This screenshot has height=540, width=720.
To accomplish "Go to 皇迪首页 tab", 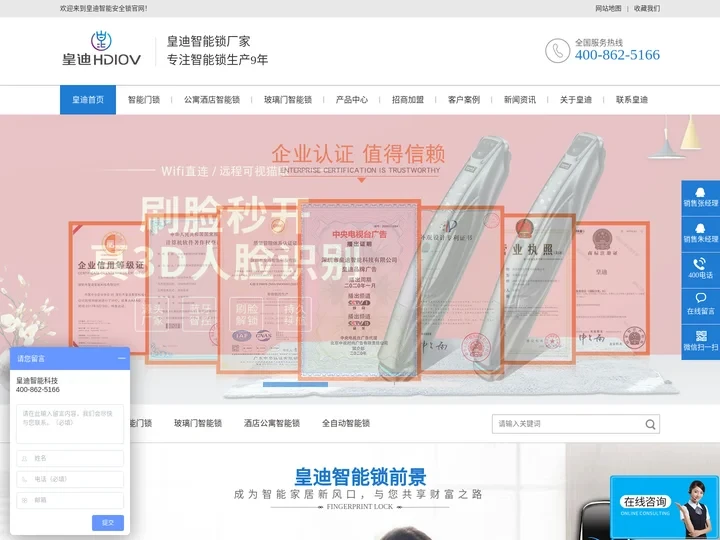I will pos(88,100).
